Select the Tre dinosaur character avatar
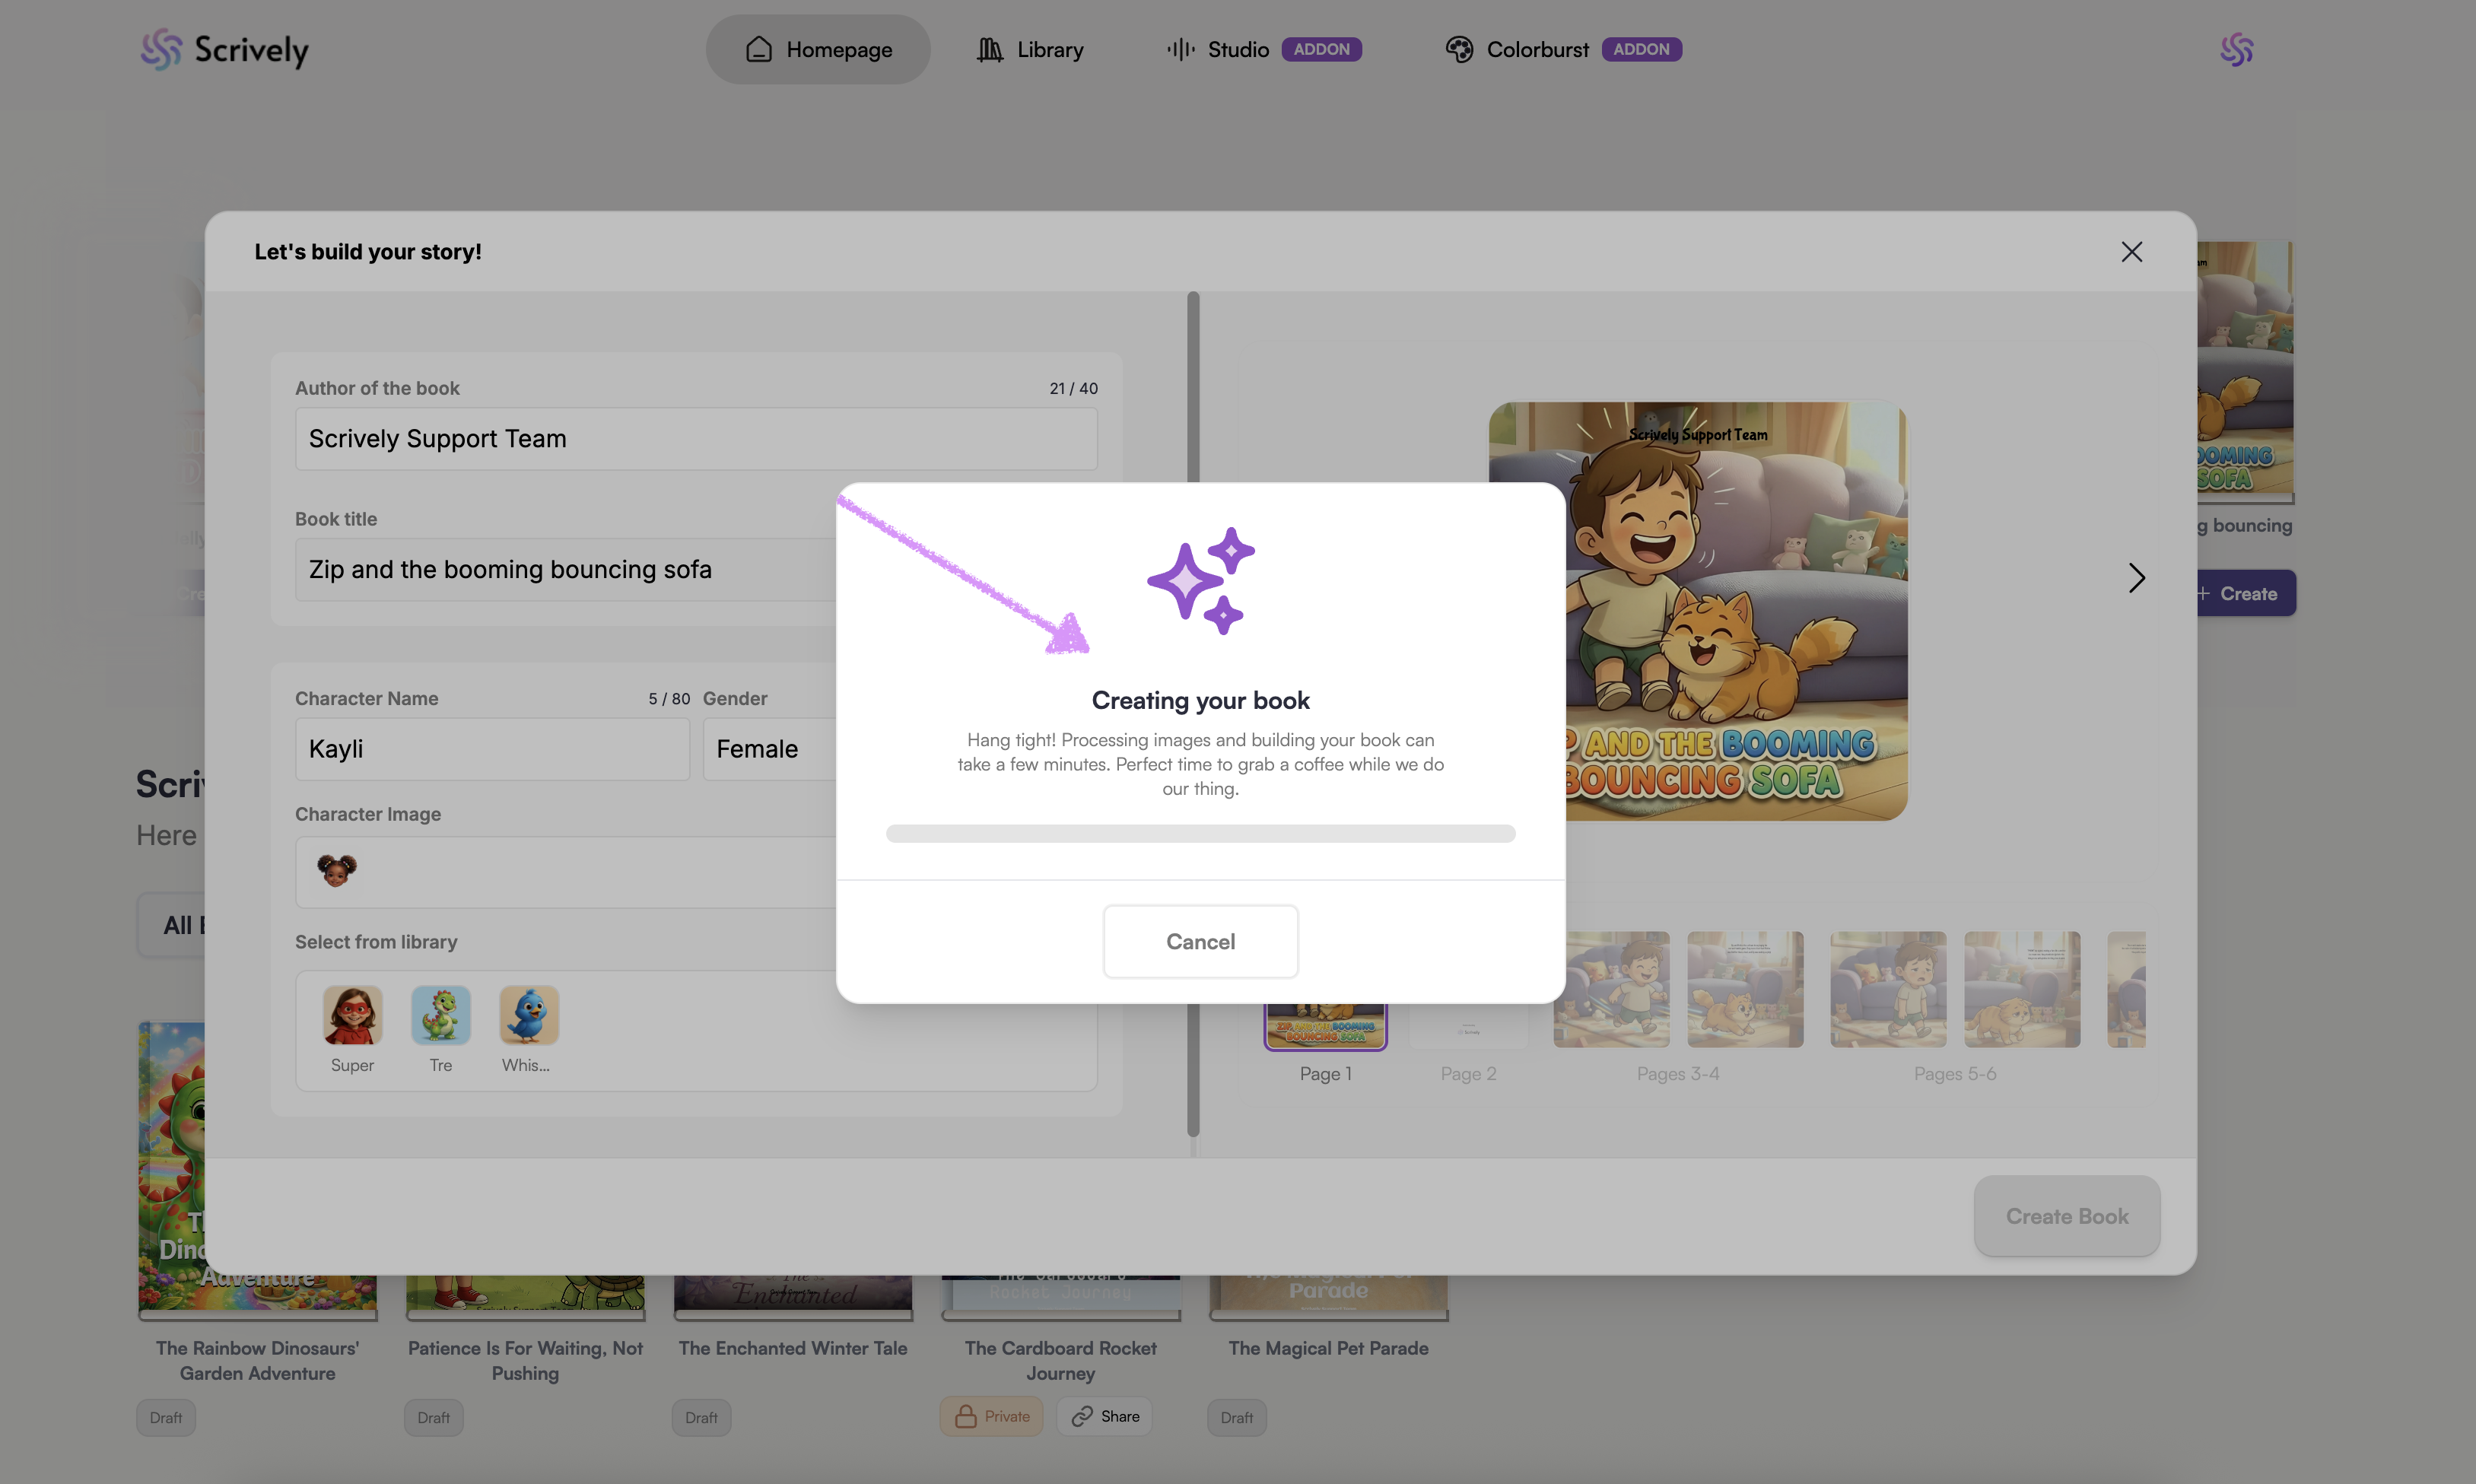 (440, 1015)
